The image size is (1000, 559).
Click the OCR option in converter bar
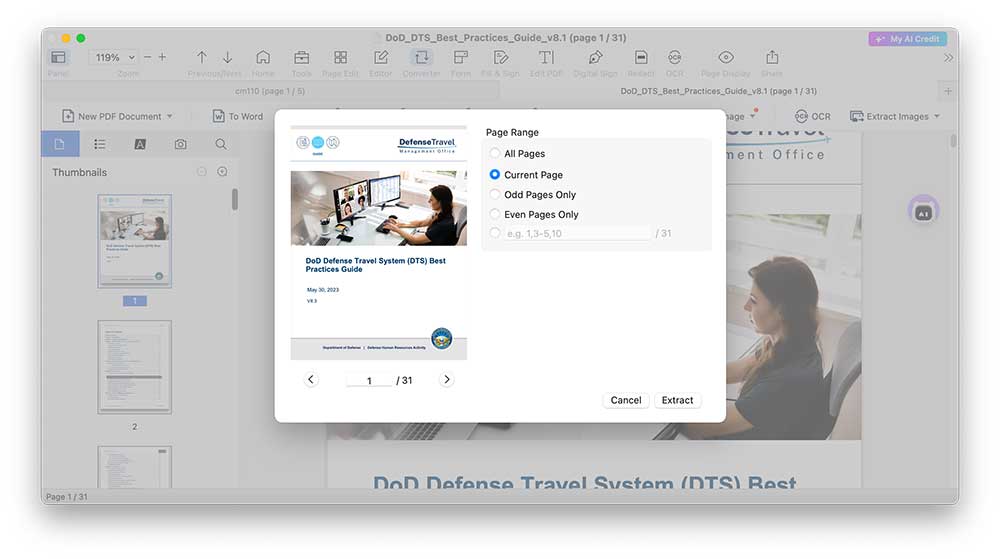tap(812, 116)
